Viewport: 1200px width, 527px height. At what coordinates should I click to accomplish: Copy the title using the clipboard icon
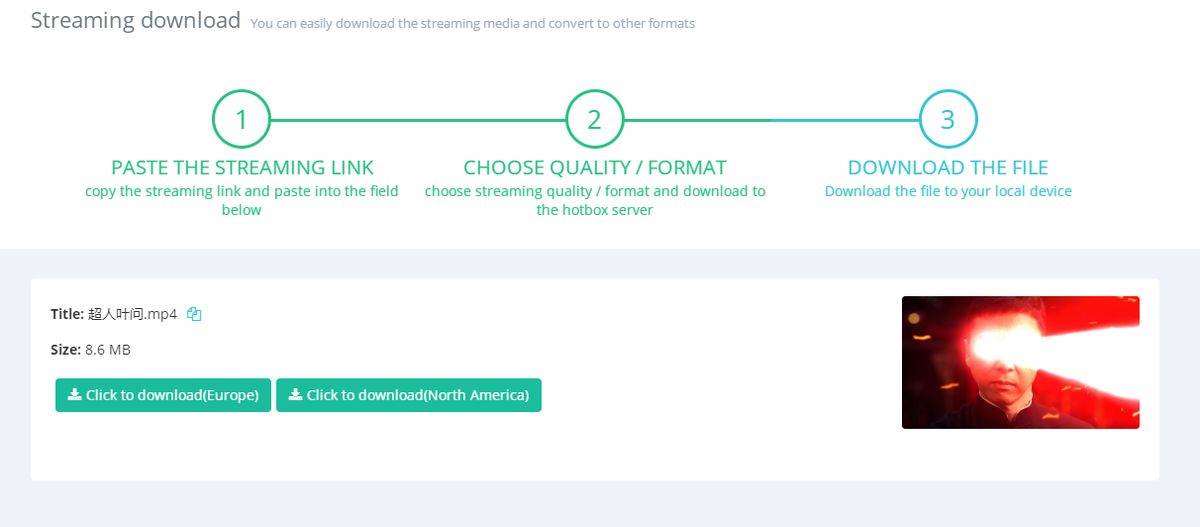click(x=194, y=314)
